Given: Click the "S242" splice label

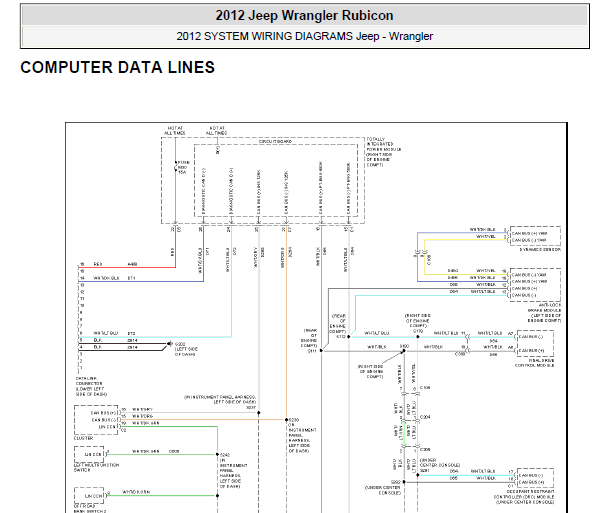Looking at the screenshot, I should point(225,455).
